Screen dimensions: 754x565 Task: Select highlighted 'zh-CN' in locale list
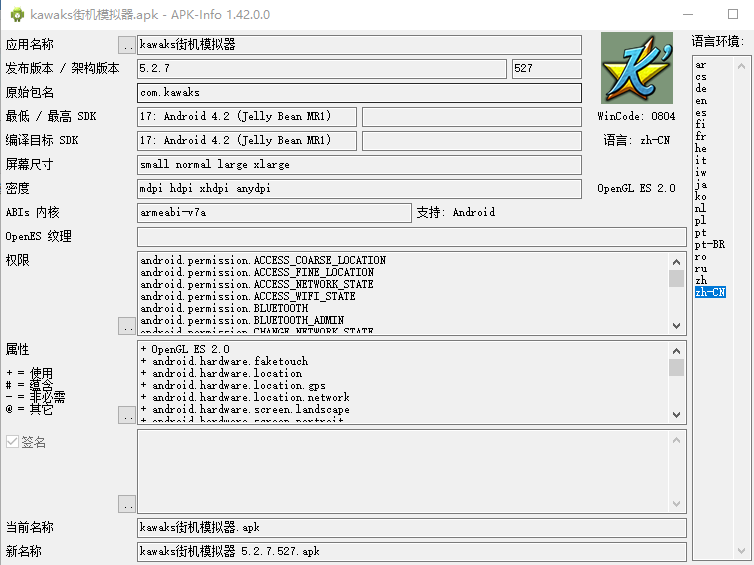(x=710, y=292)
